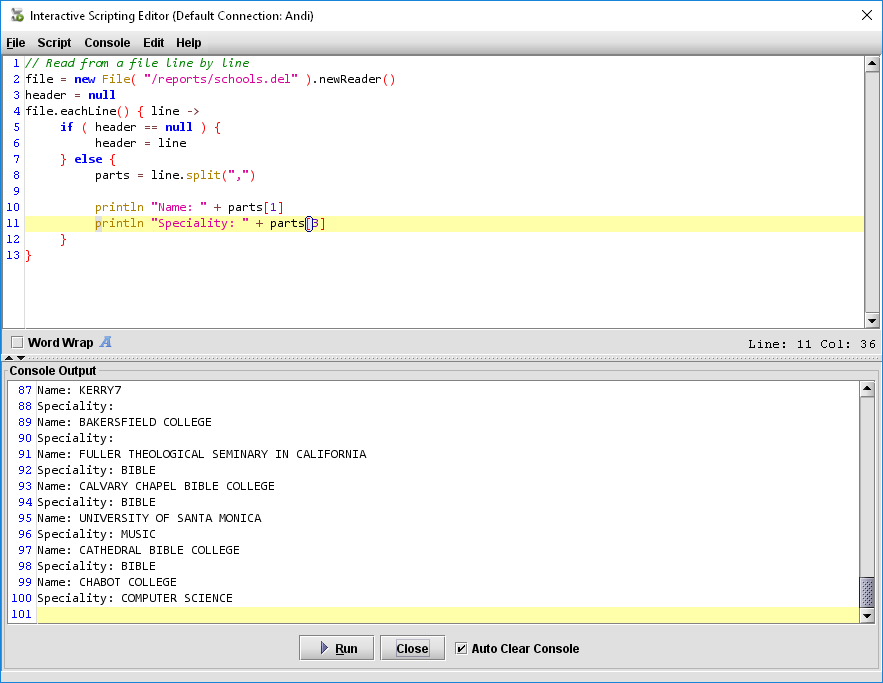883x683 pixels.
Task: Open the Help menu
Action: (x=189, y=43)
